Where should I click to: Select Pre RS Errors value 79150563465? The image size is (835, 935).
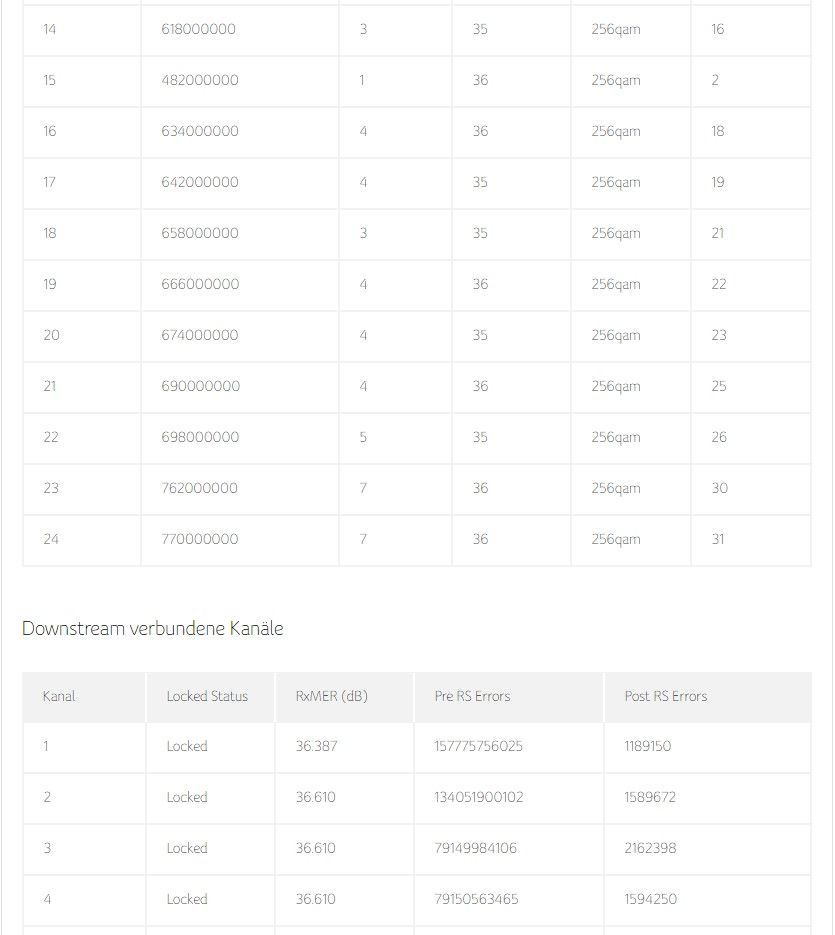tap(476, 899)
